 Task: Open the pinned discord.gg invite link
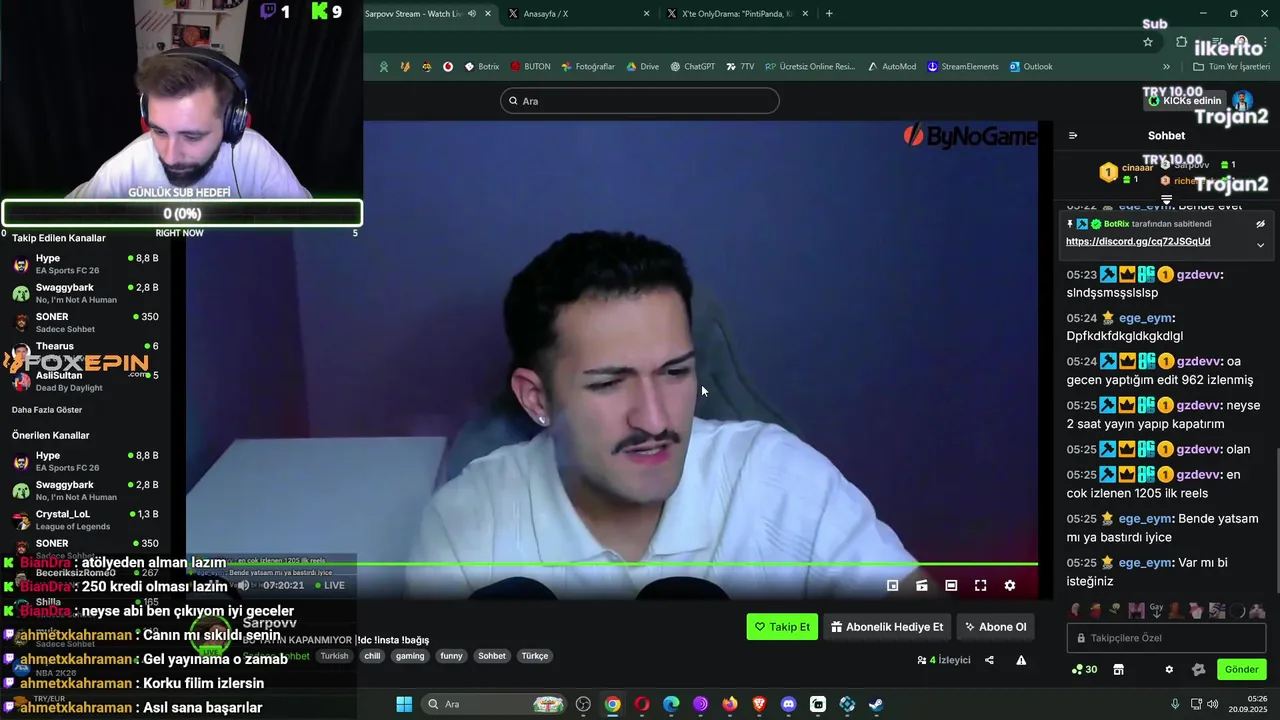(x=1138, y=241)
